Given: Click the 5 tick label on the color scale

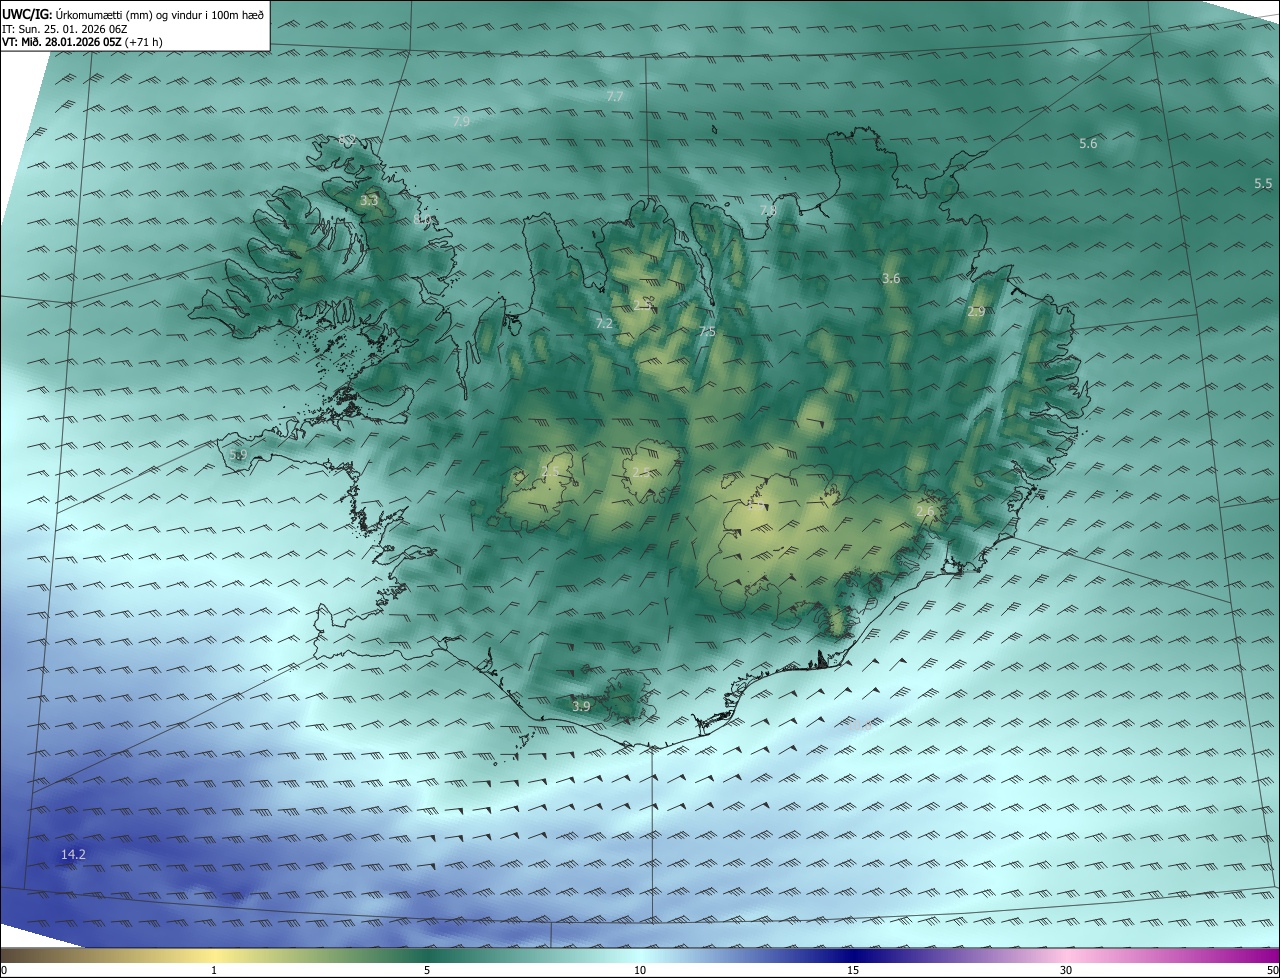Looking at the screenshot, I should click(427, 970).
